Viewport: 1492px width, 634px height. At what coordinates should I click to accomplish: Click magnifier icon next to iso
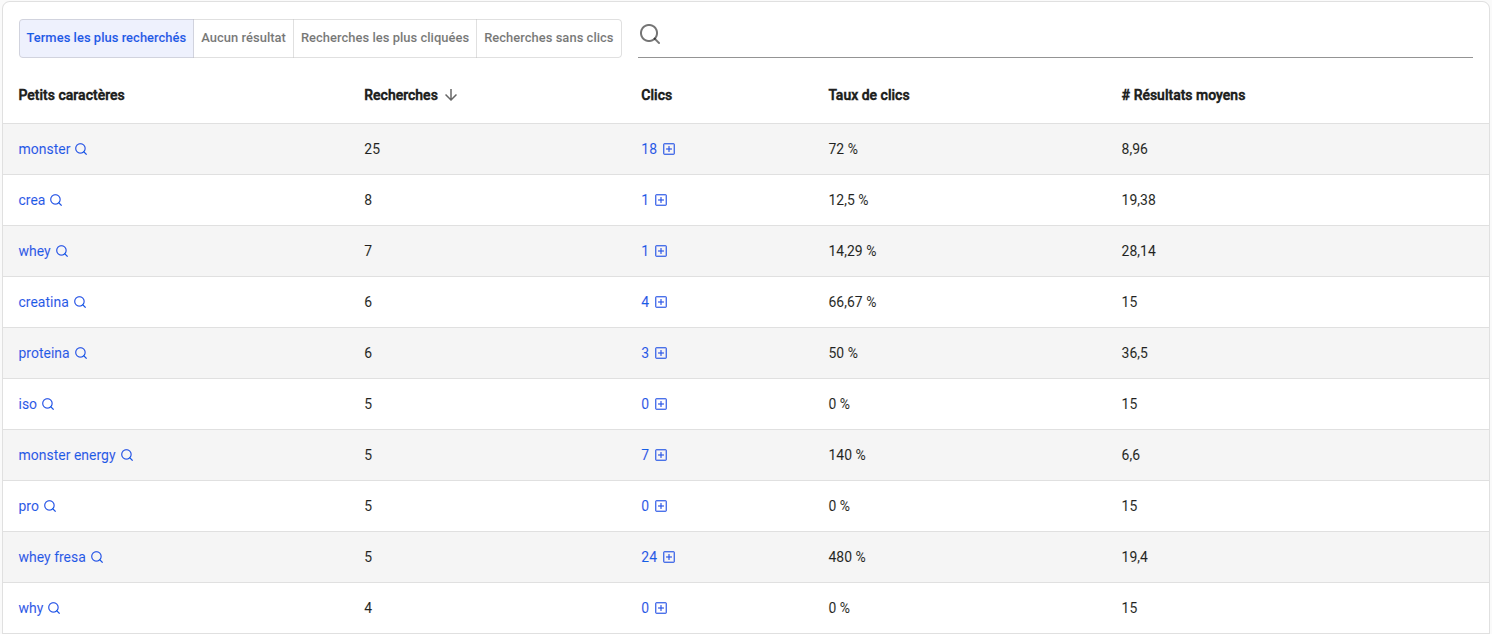pos(48,404)
